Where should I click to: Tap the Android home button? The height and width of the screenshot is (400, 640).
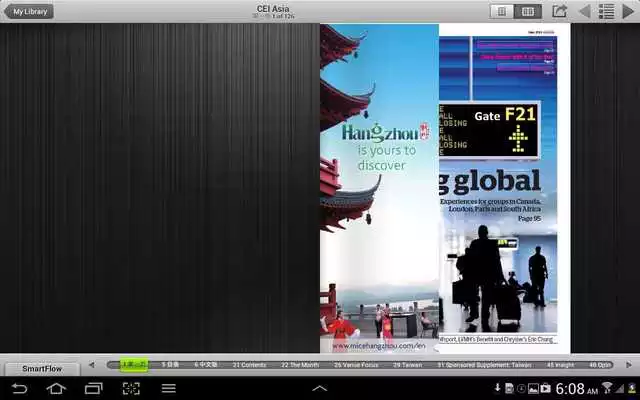tap(56, 388)
